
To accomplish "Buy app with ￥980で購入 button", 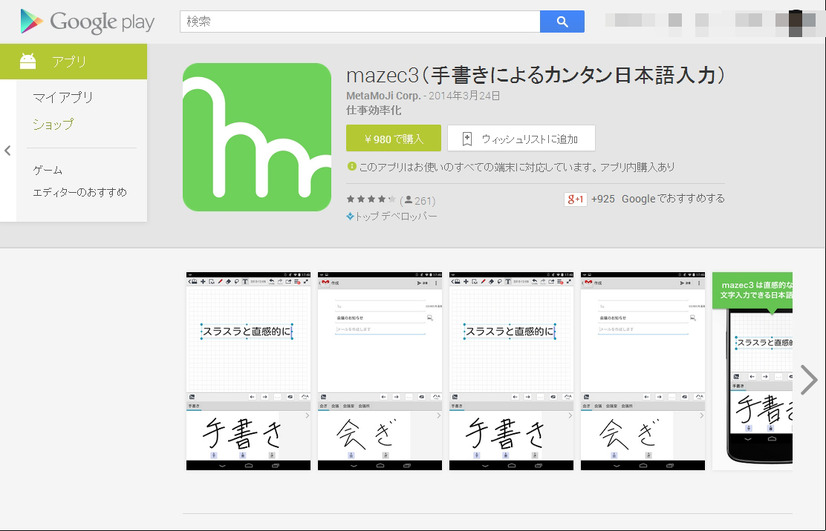I will 394,139.
